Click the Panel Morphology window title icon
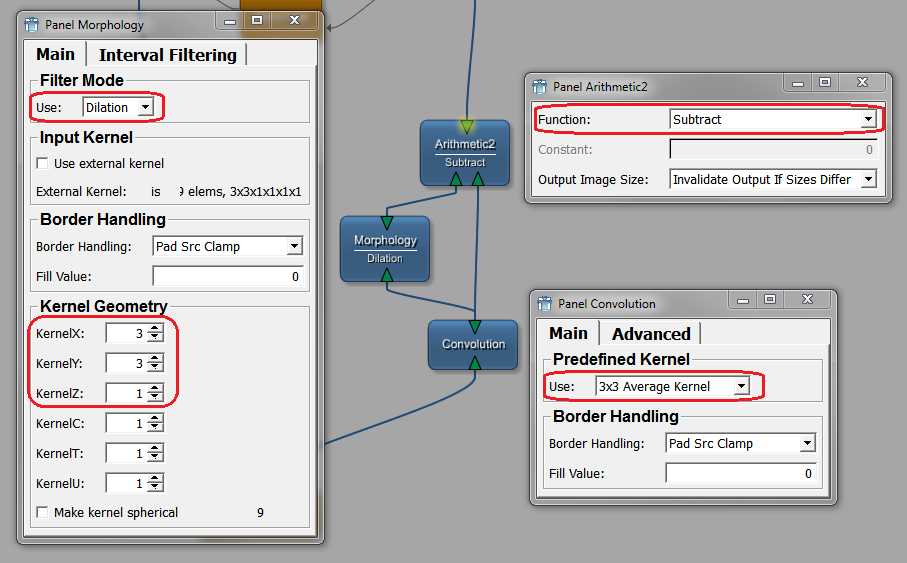Viewport: 907px width, 563px height. pos(32,24)
